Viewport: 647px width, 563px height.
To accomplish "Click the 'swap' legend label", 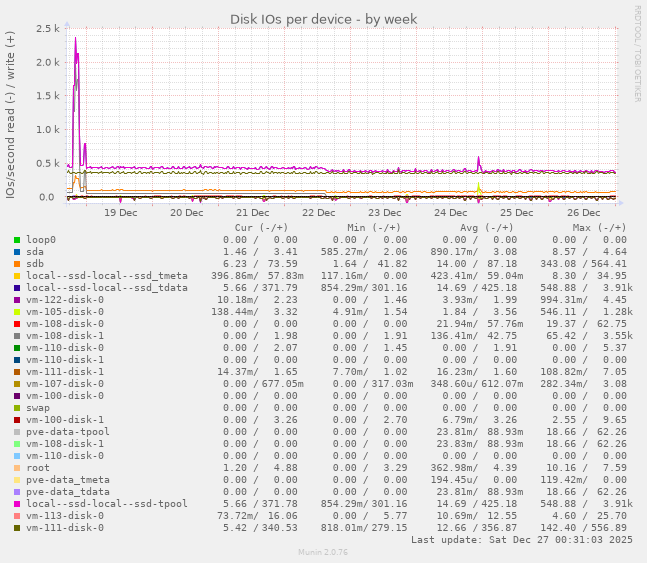I will 38,408.
